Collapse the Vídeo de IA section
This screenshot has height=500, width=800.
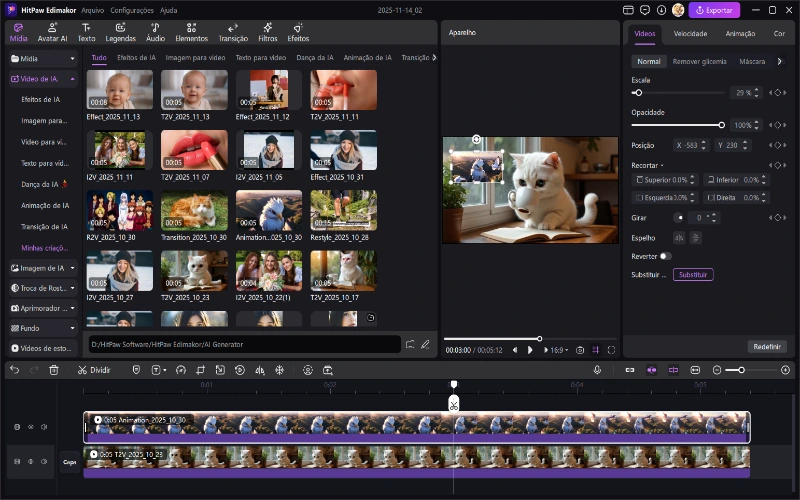click(x=73, y=78)
